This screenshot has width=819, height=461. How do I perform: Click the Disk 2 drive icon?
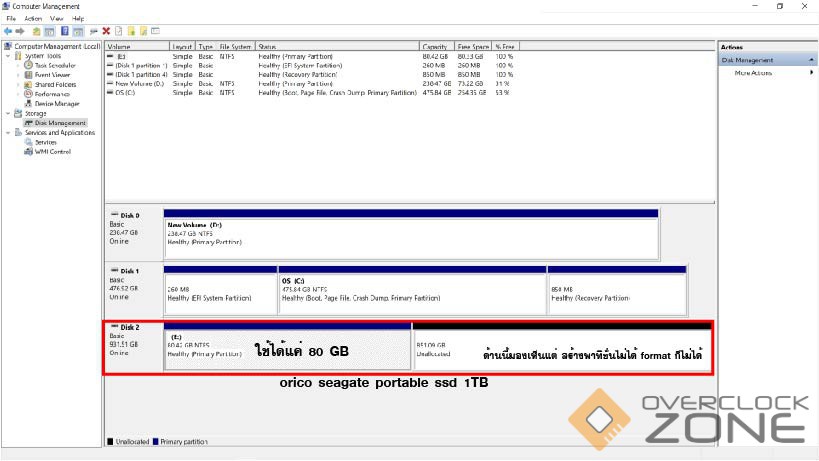point(114,327)
